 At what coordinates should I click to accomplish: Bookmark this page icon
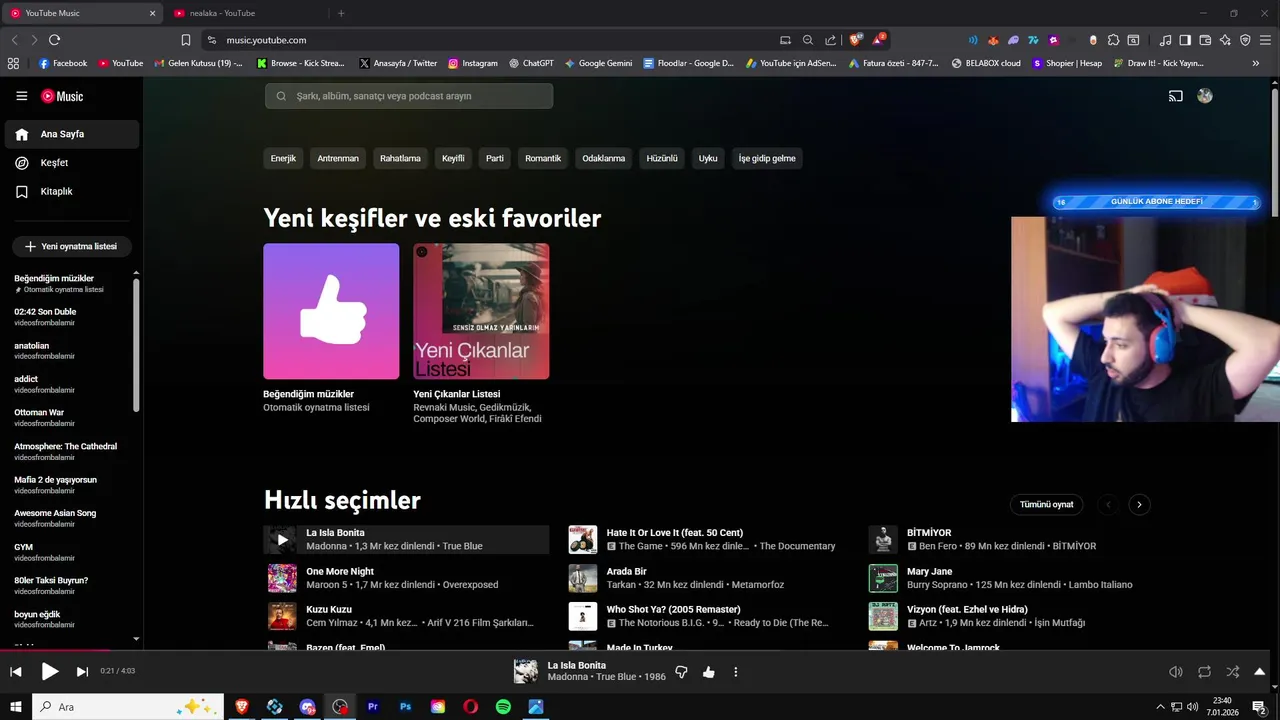(186, 40)
